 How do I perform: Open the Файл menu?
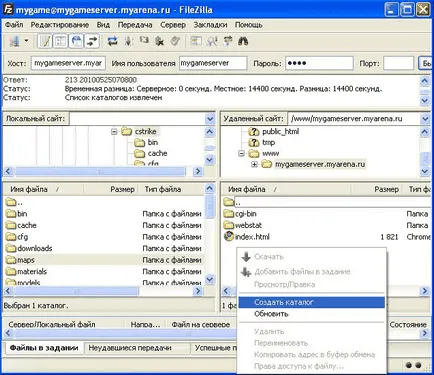[14, 25]
